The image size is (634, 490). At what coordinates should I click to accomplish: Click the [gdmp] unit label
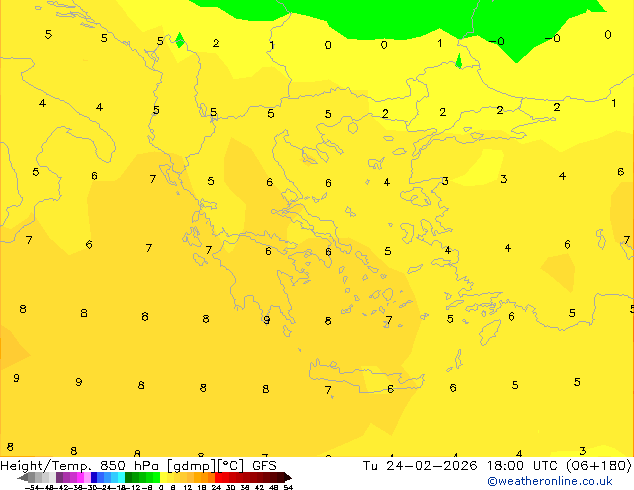[192, 466]
